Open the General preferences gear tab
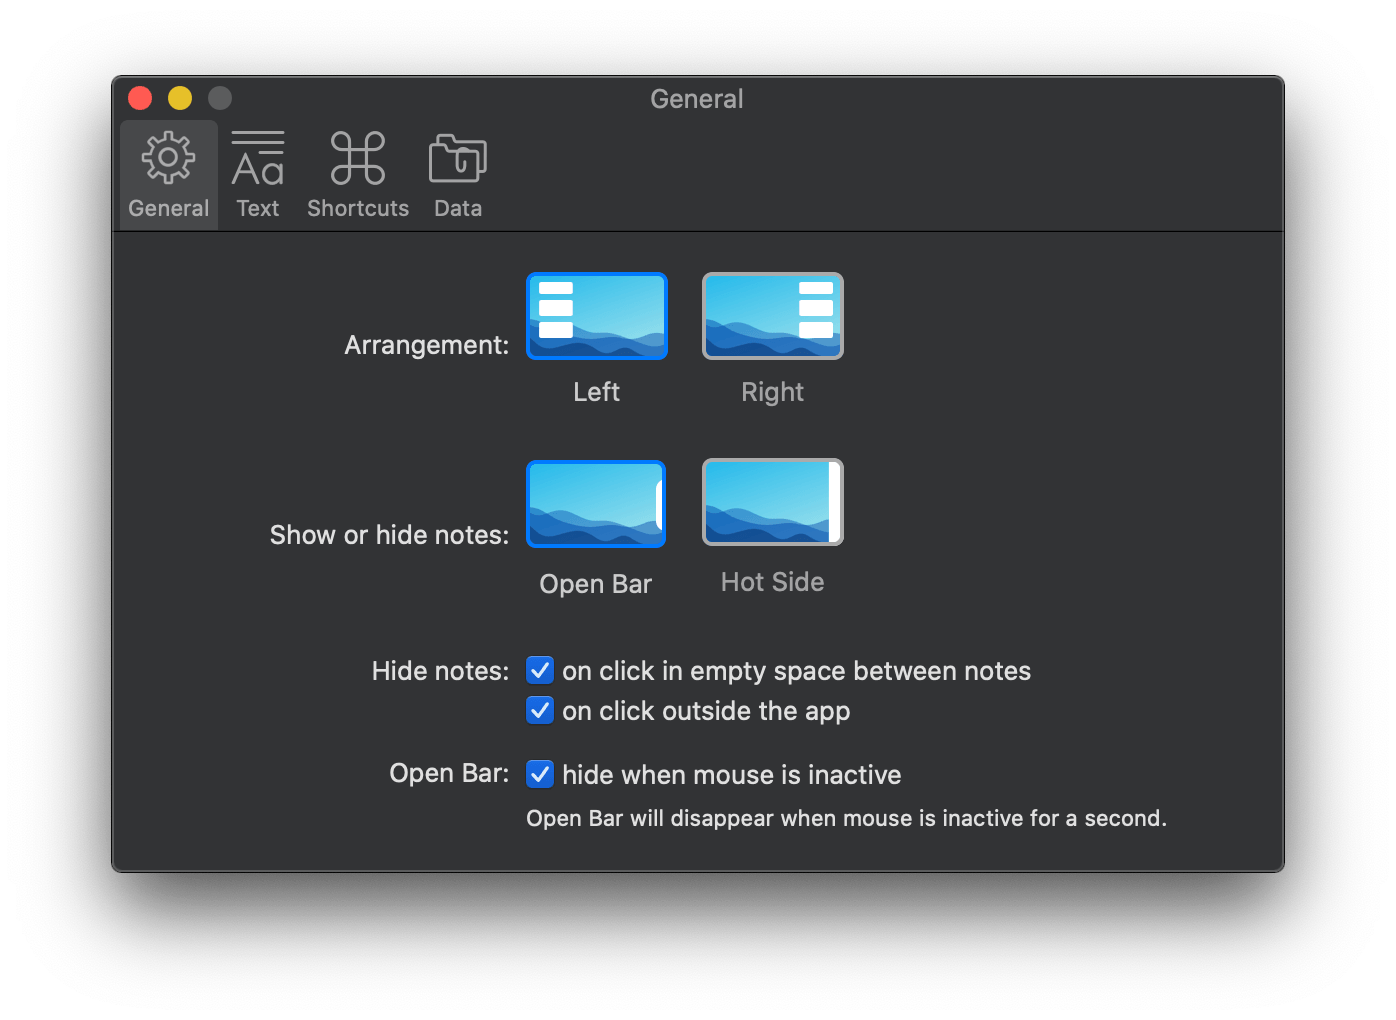 pos(169,176)
